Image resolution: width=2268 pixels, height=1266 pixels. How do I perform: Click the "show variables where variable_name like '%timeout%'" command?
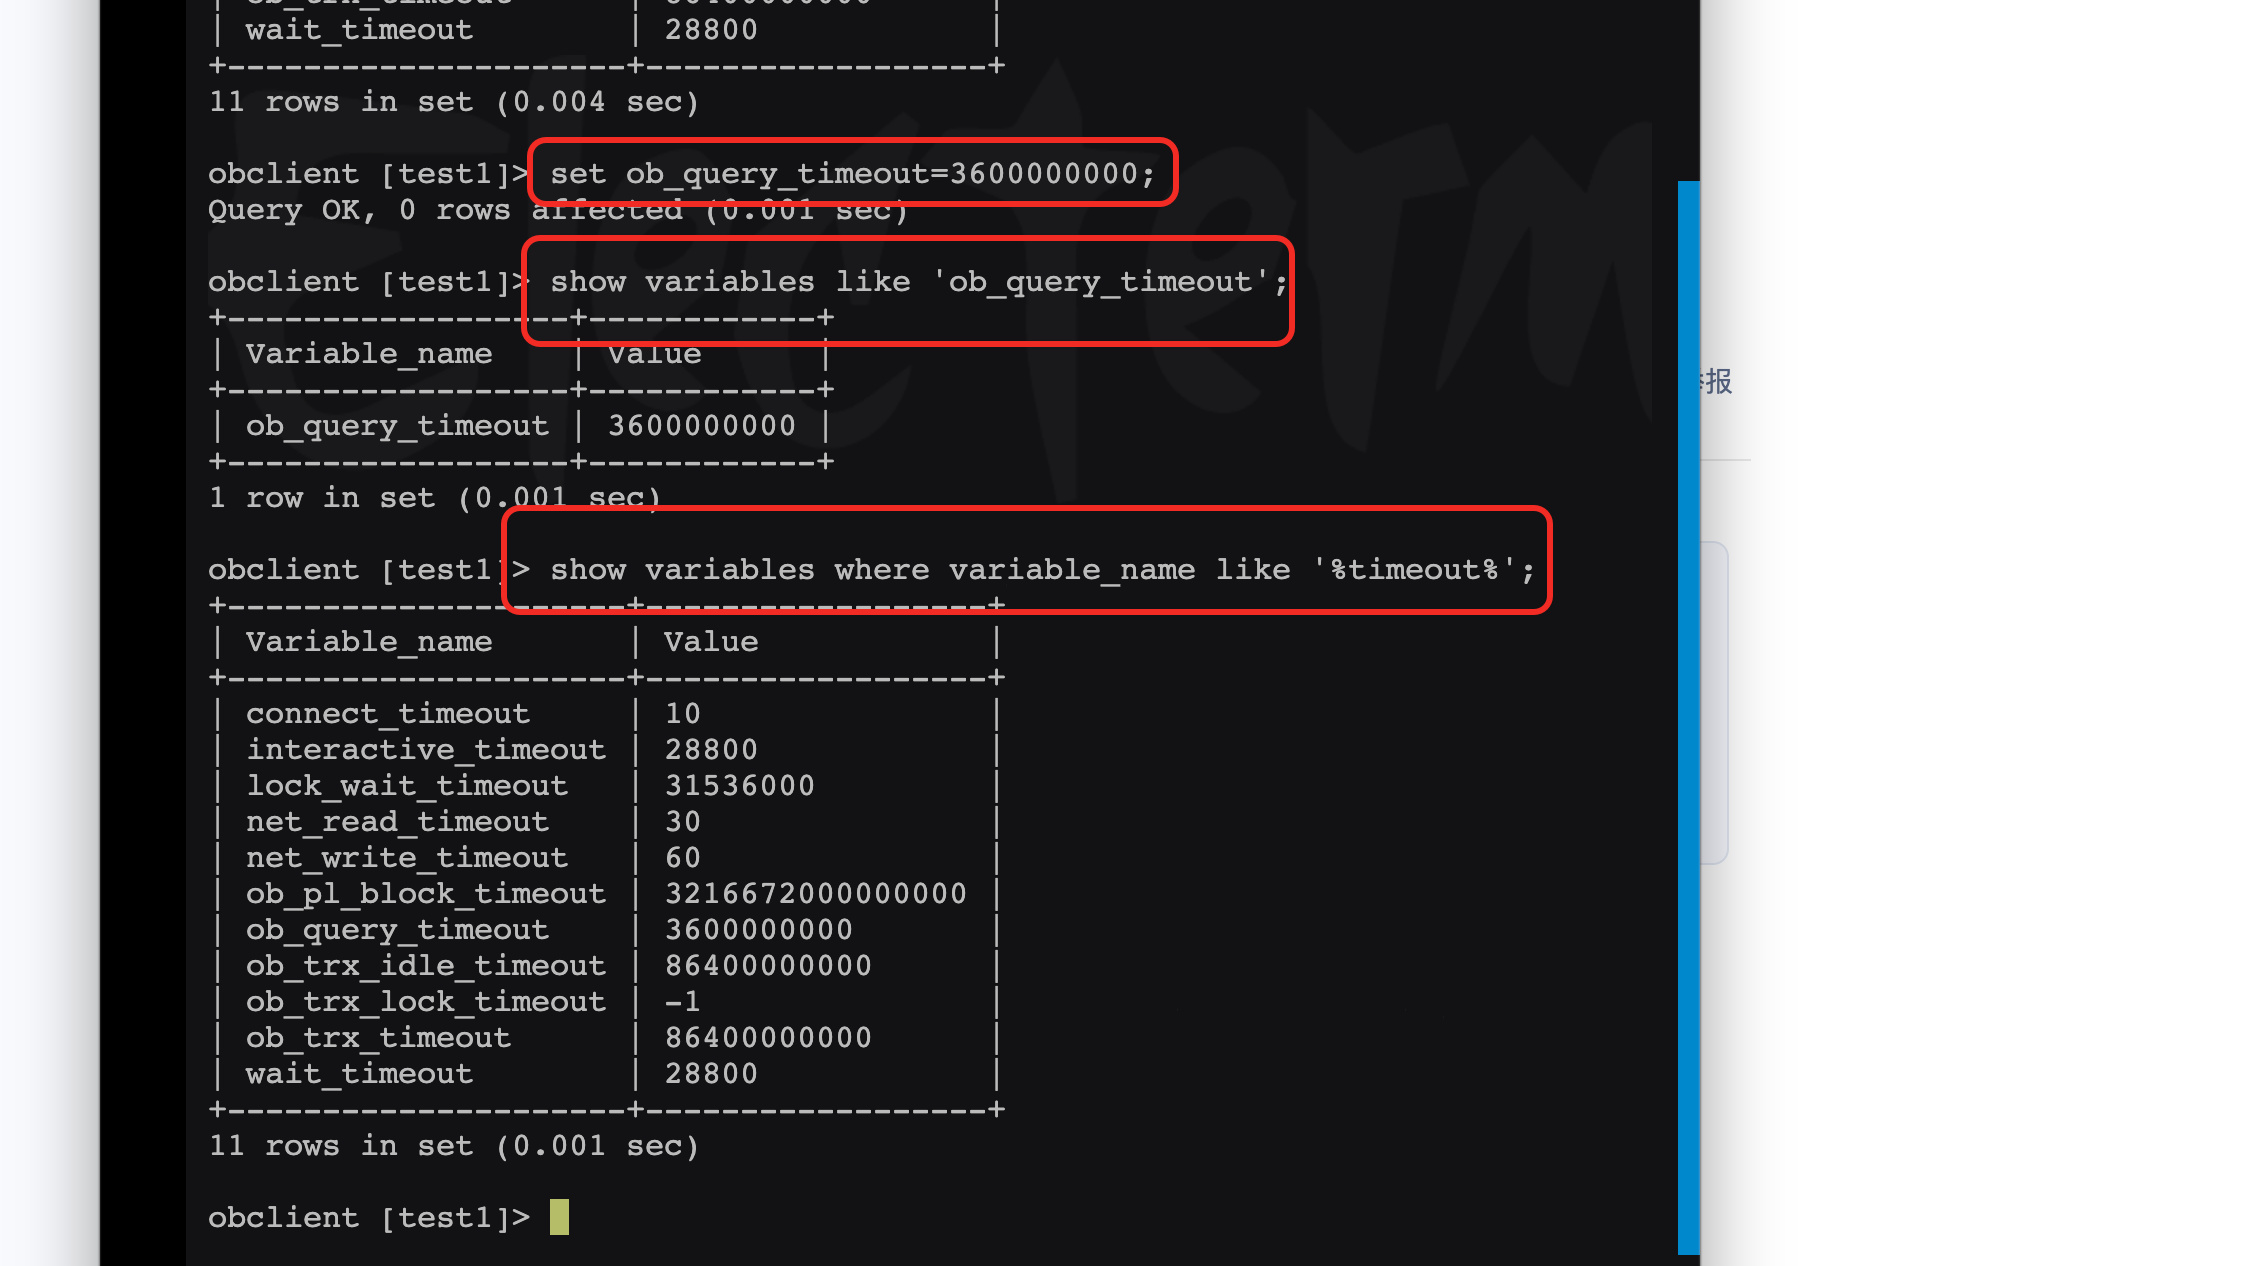point(1041,570)
